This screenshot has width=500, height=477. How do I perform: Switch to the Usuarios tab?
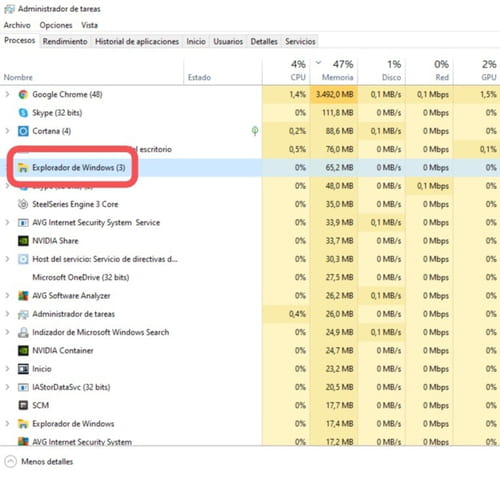(228, 42)
